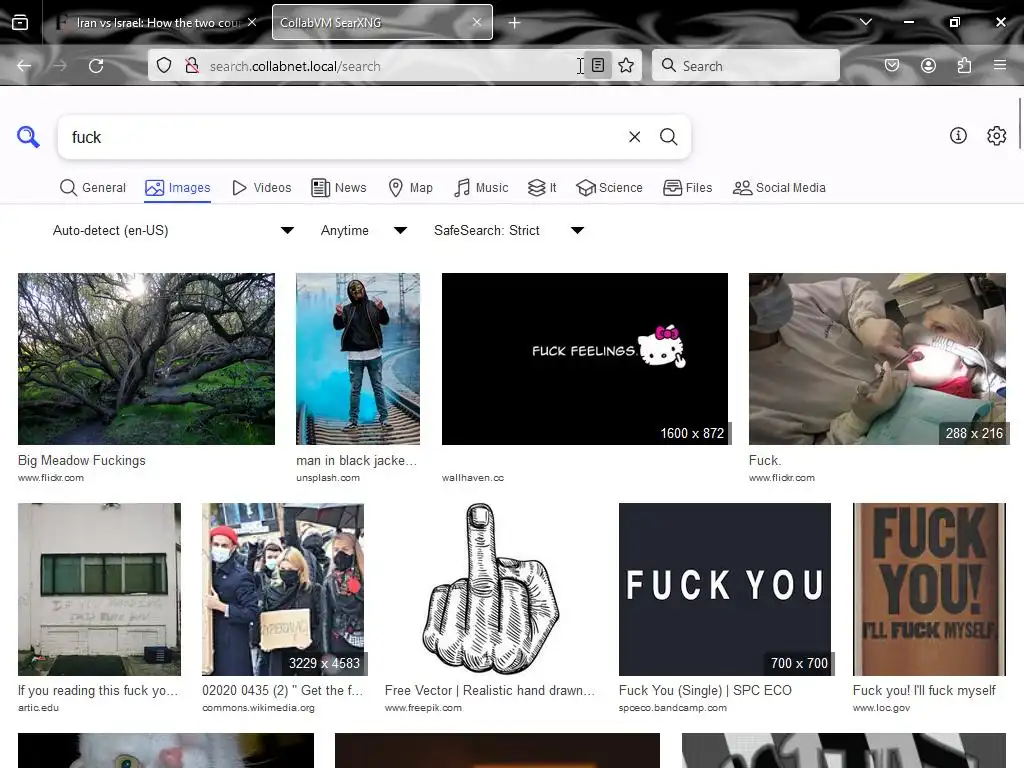
Task: Open the Firefox account icon
Action: 928,65
